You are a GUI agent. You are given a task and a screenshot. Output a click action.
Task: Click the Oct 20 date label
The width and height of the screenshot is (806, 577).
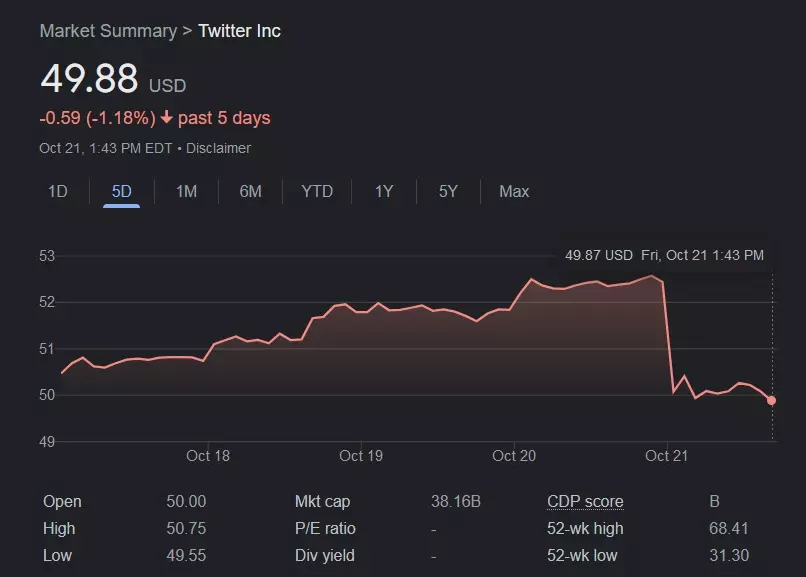[x=514, y=456]
